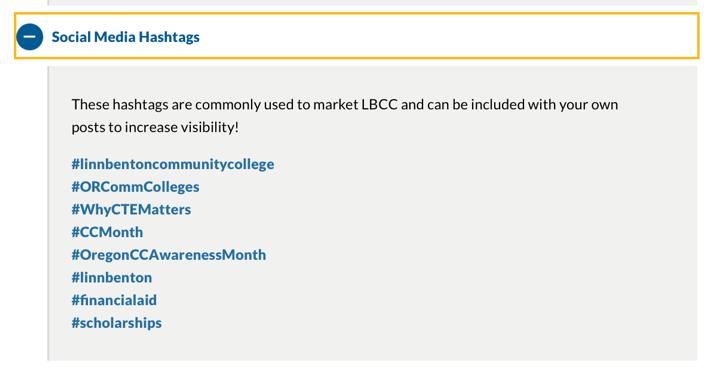710x374 pixels.
Task: Collapse section using the minus circle icon
Action: tap(29, 37)
